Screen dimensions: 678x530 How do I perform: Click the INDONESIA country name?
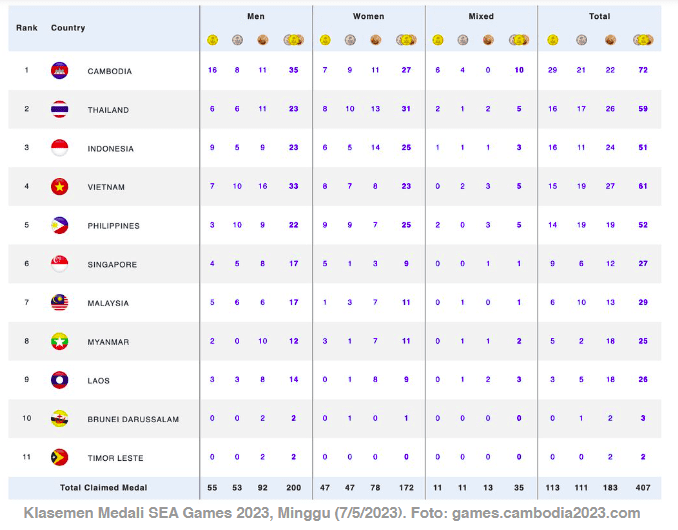click(x=111, y=149)
